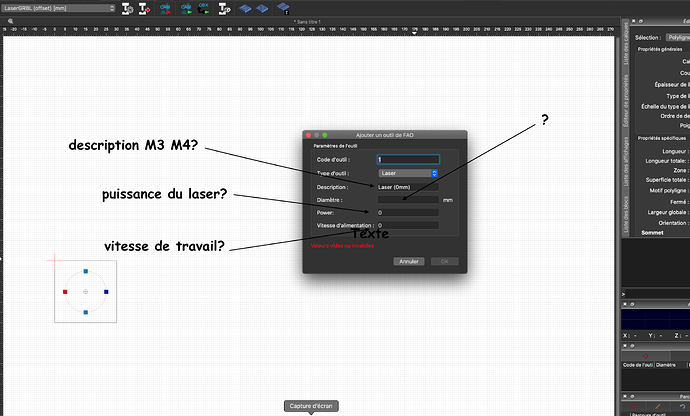
Task: Click the 'Motif polyligne' property label
Action: point(669,191)
